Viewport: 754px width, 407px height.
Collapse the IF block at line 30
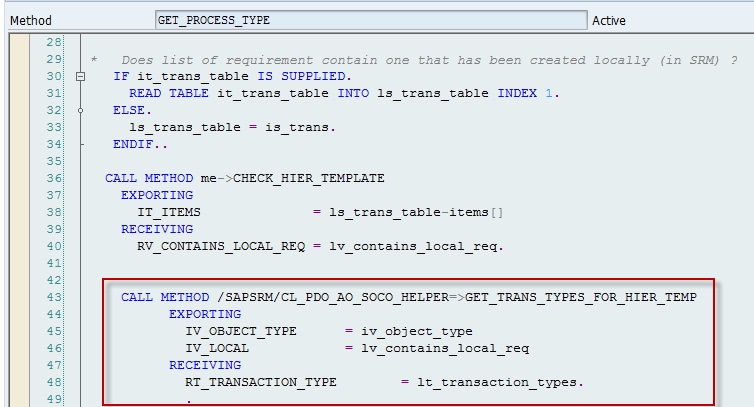click(81, 76)
